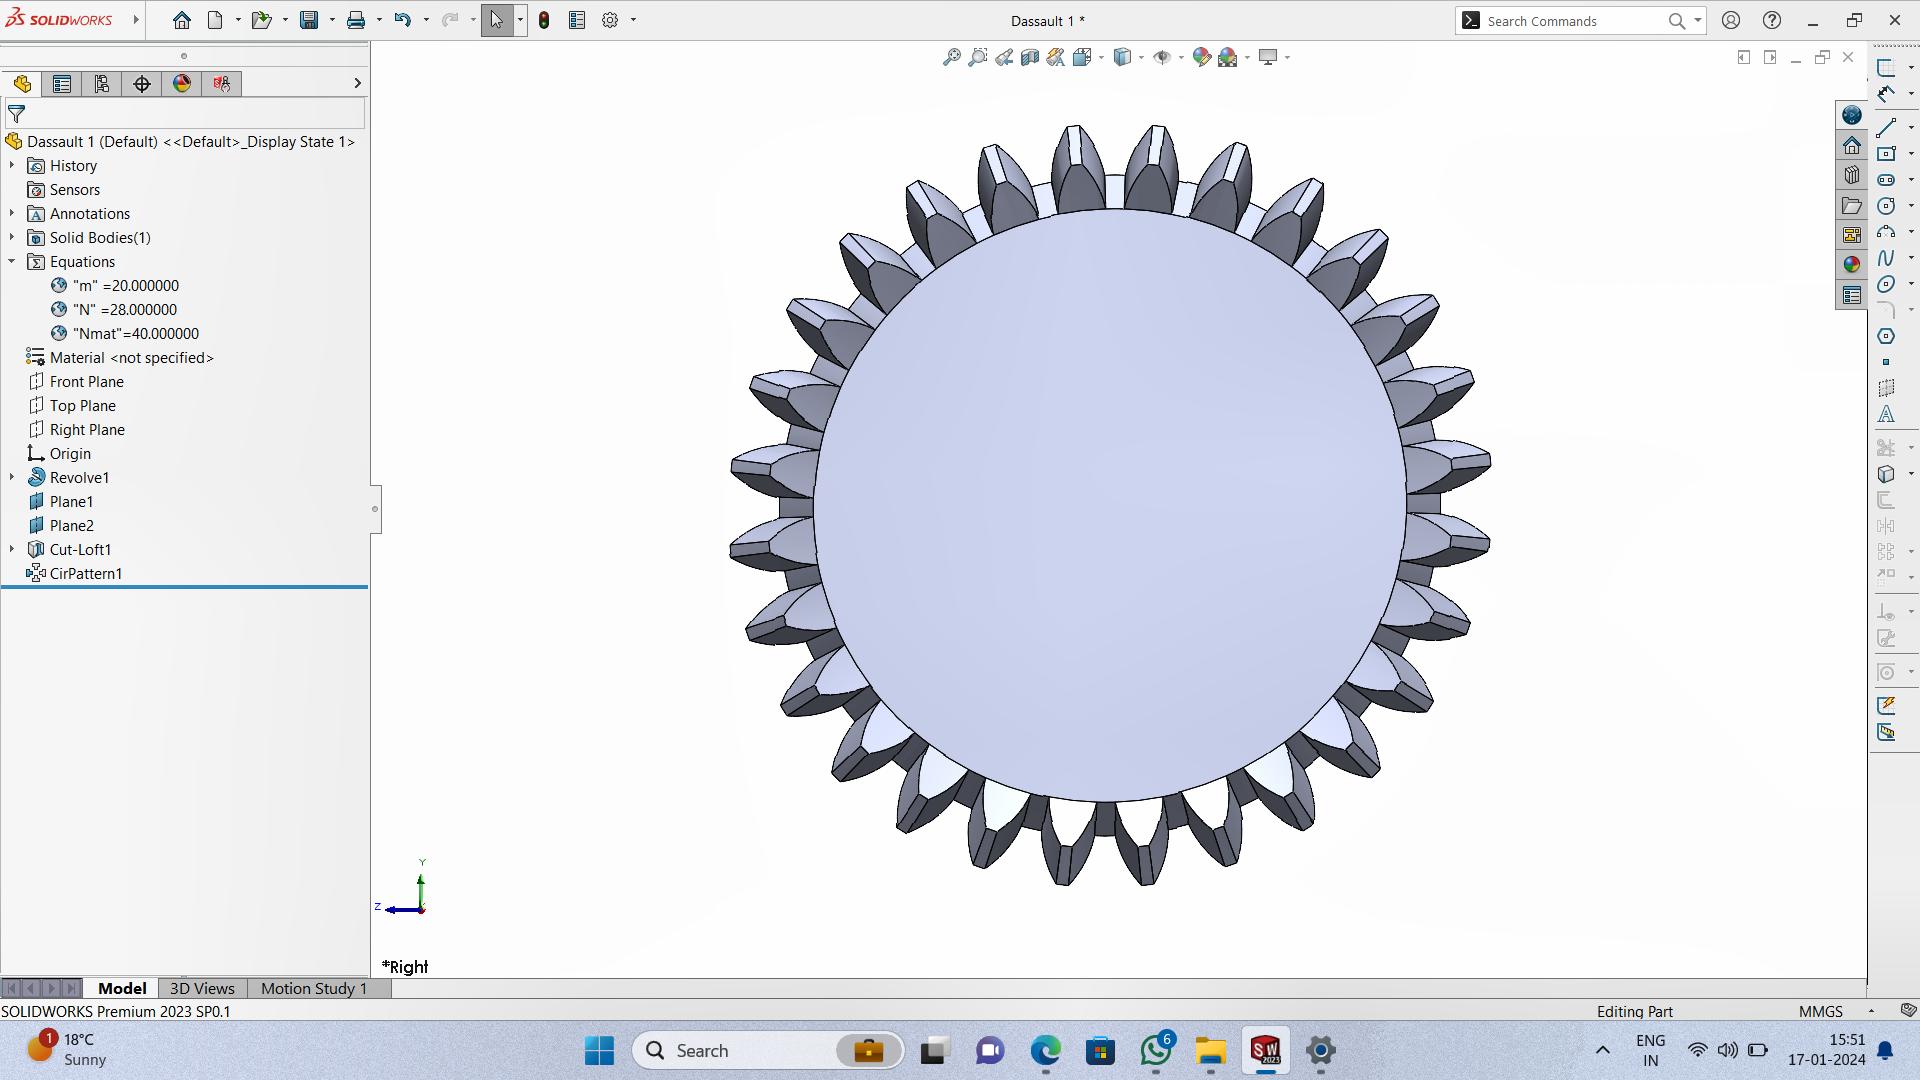Open Microsoft Edge from taskbar
This screenshot has width=1920, height=1080.
(x=1046, y=1051)
